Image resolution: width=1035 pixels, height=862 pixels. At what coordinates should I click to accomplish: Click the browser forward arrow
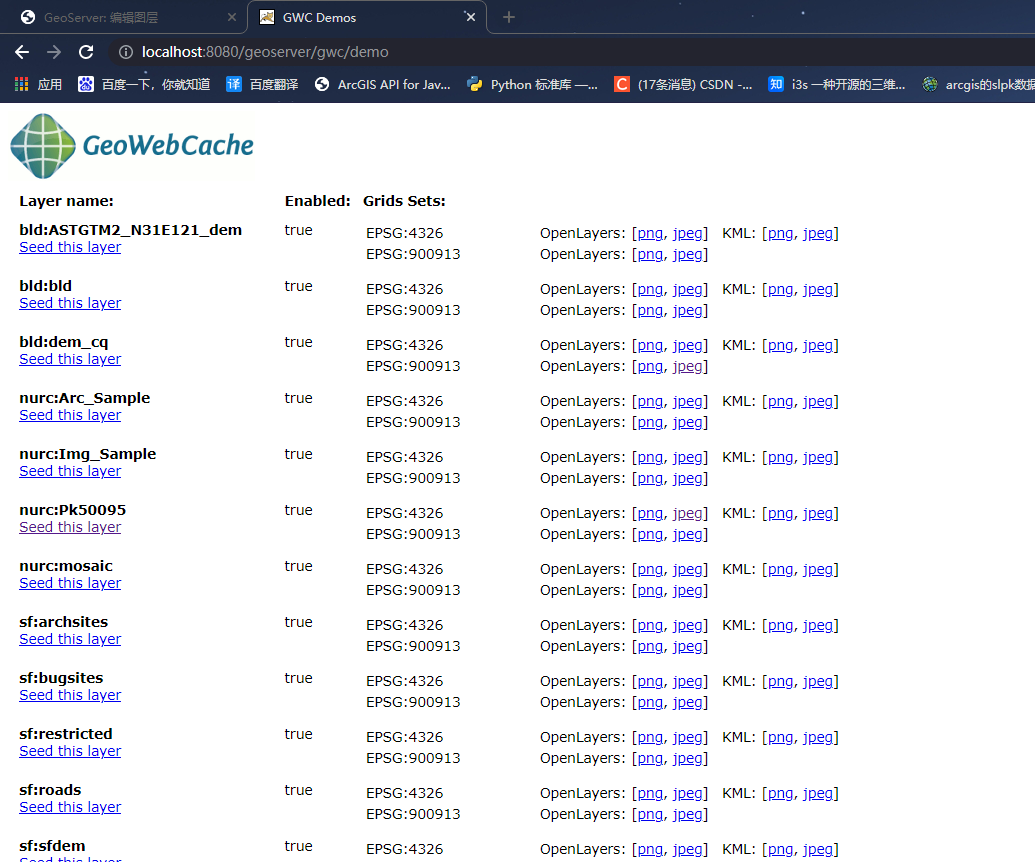(54, 52)
